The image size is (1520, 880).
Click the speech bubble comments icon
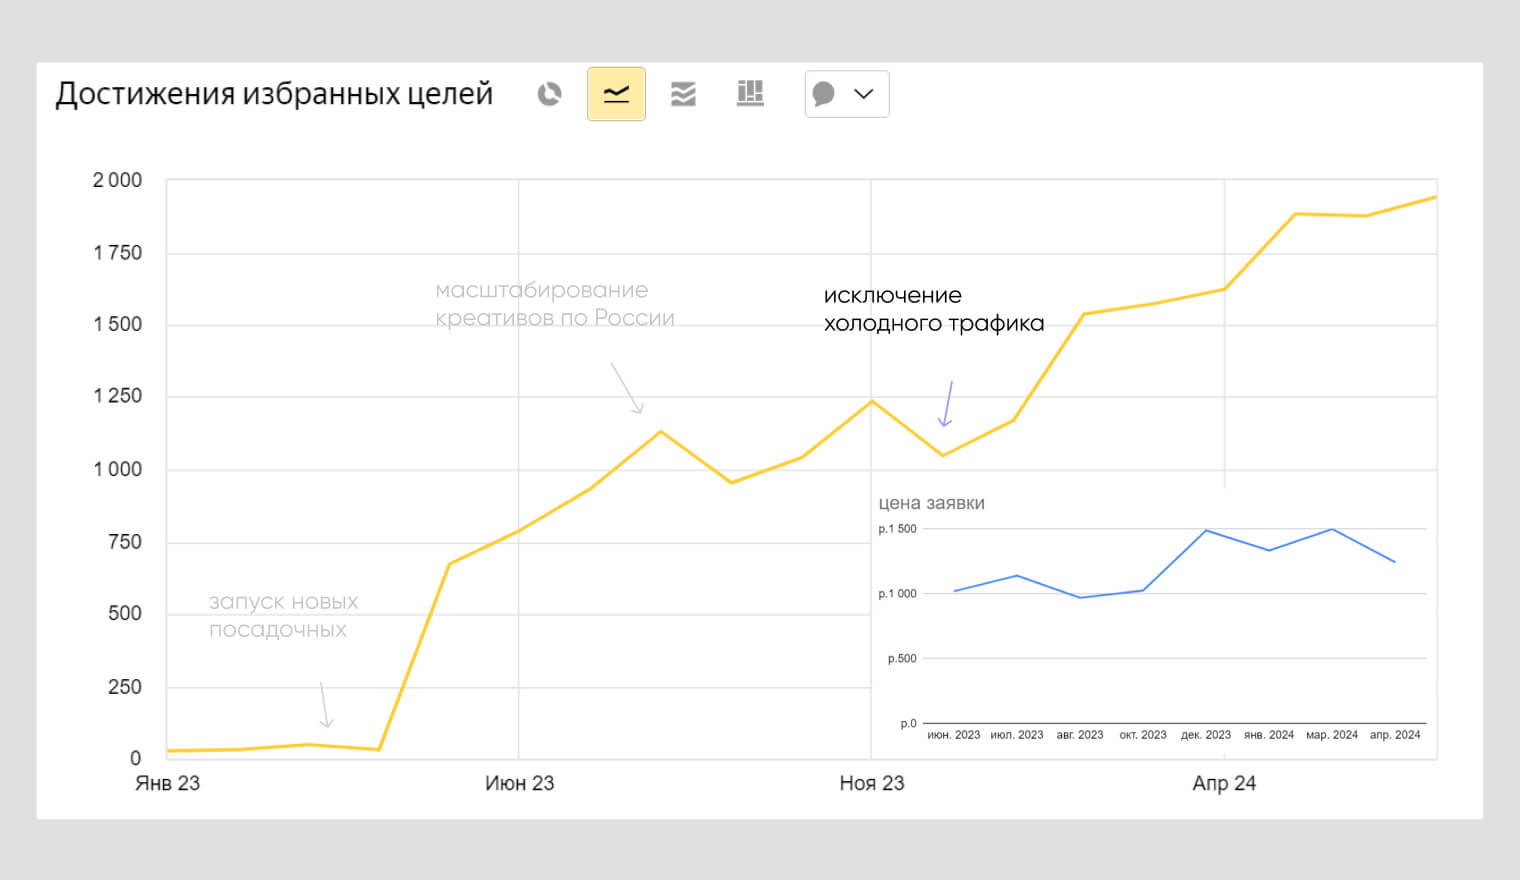[x=824, y=94]
